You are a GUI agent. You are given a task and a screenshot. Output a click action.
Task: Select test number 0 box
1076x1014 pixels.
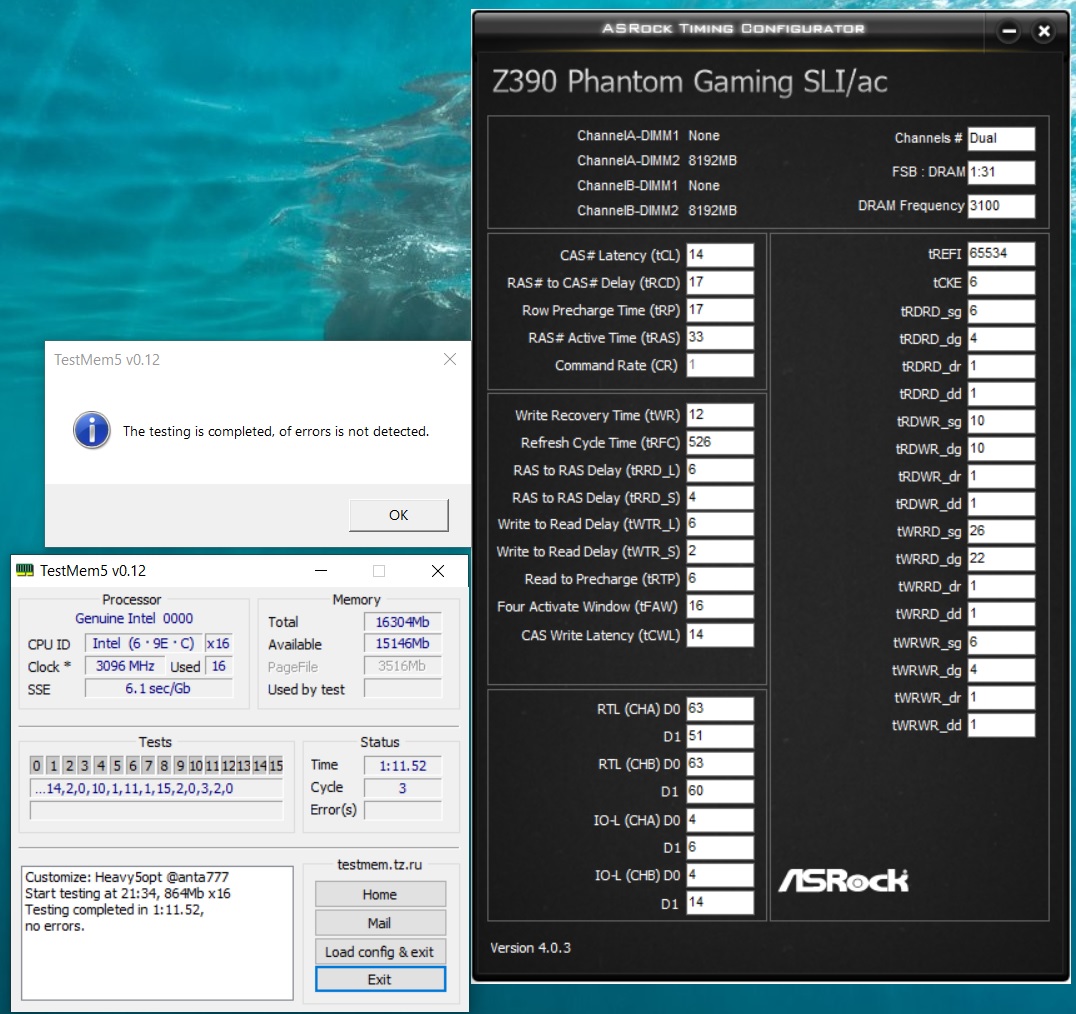tap(36, 765)
